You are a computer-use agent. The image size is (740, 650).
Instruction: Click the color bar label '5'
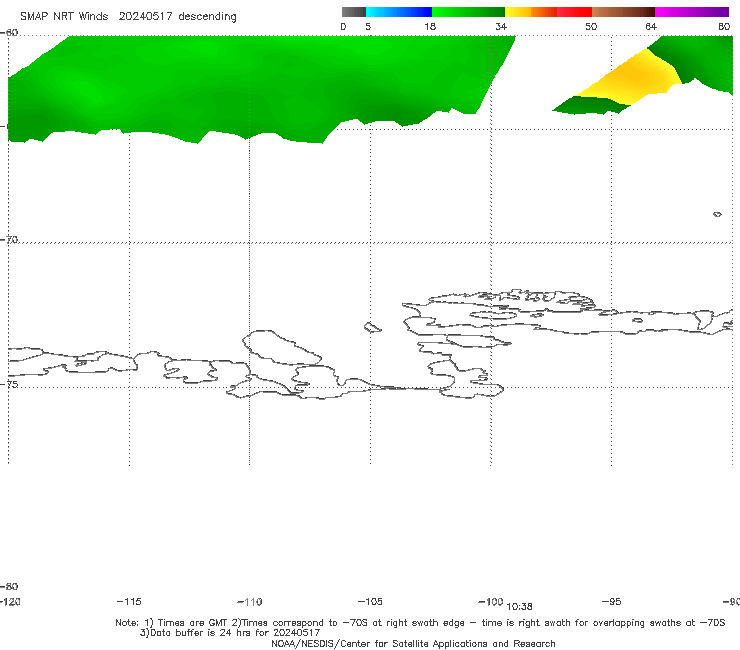click(x=368, y=26)
